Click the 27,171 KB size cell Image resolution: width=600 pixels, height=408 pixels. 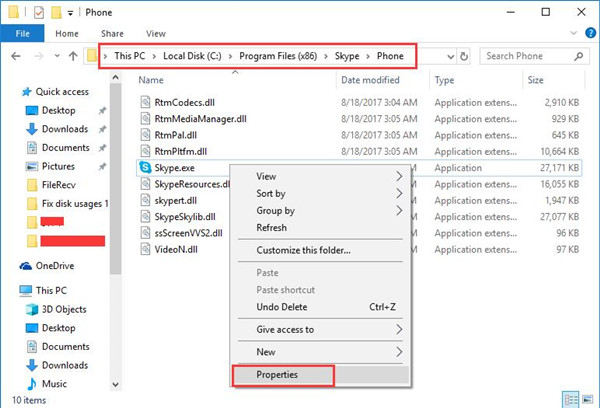[559, 168]
